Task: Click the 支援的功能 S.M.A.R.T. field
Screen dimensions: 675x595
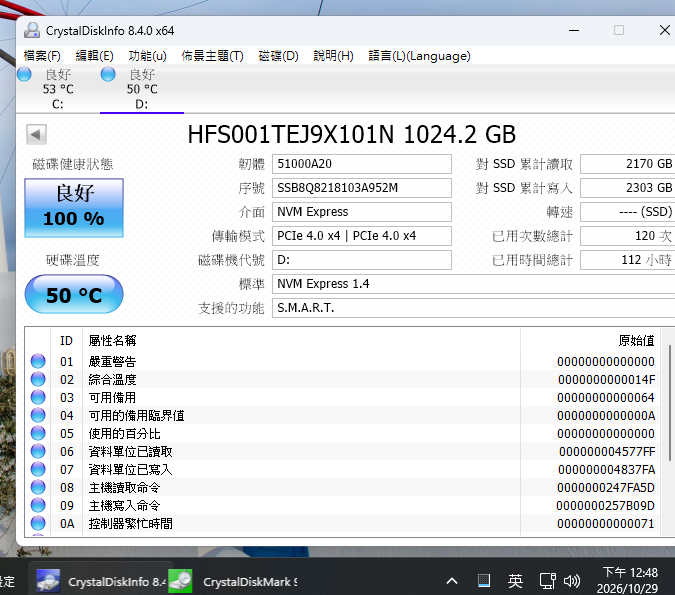Action: point(474,308)
